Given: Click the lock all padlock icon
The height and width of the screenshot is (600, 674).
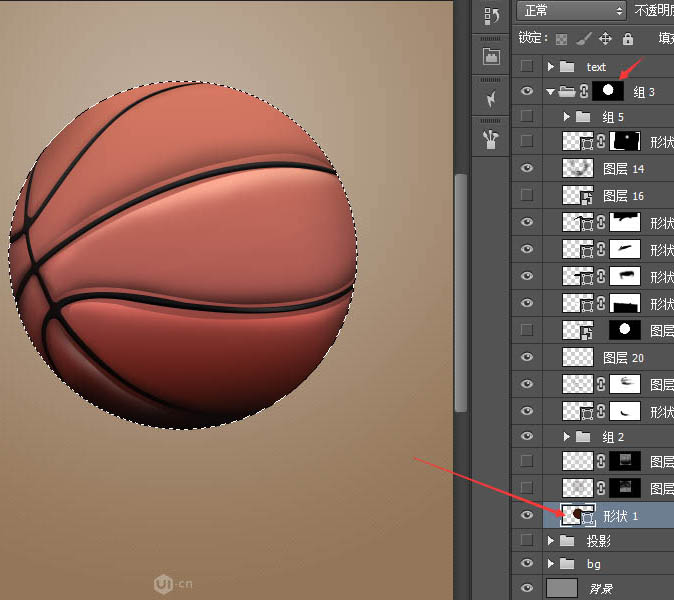Looking at the screenshot, I should 628,39.
